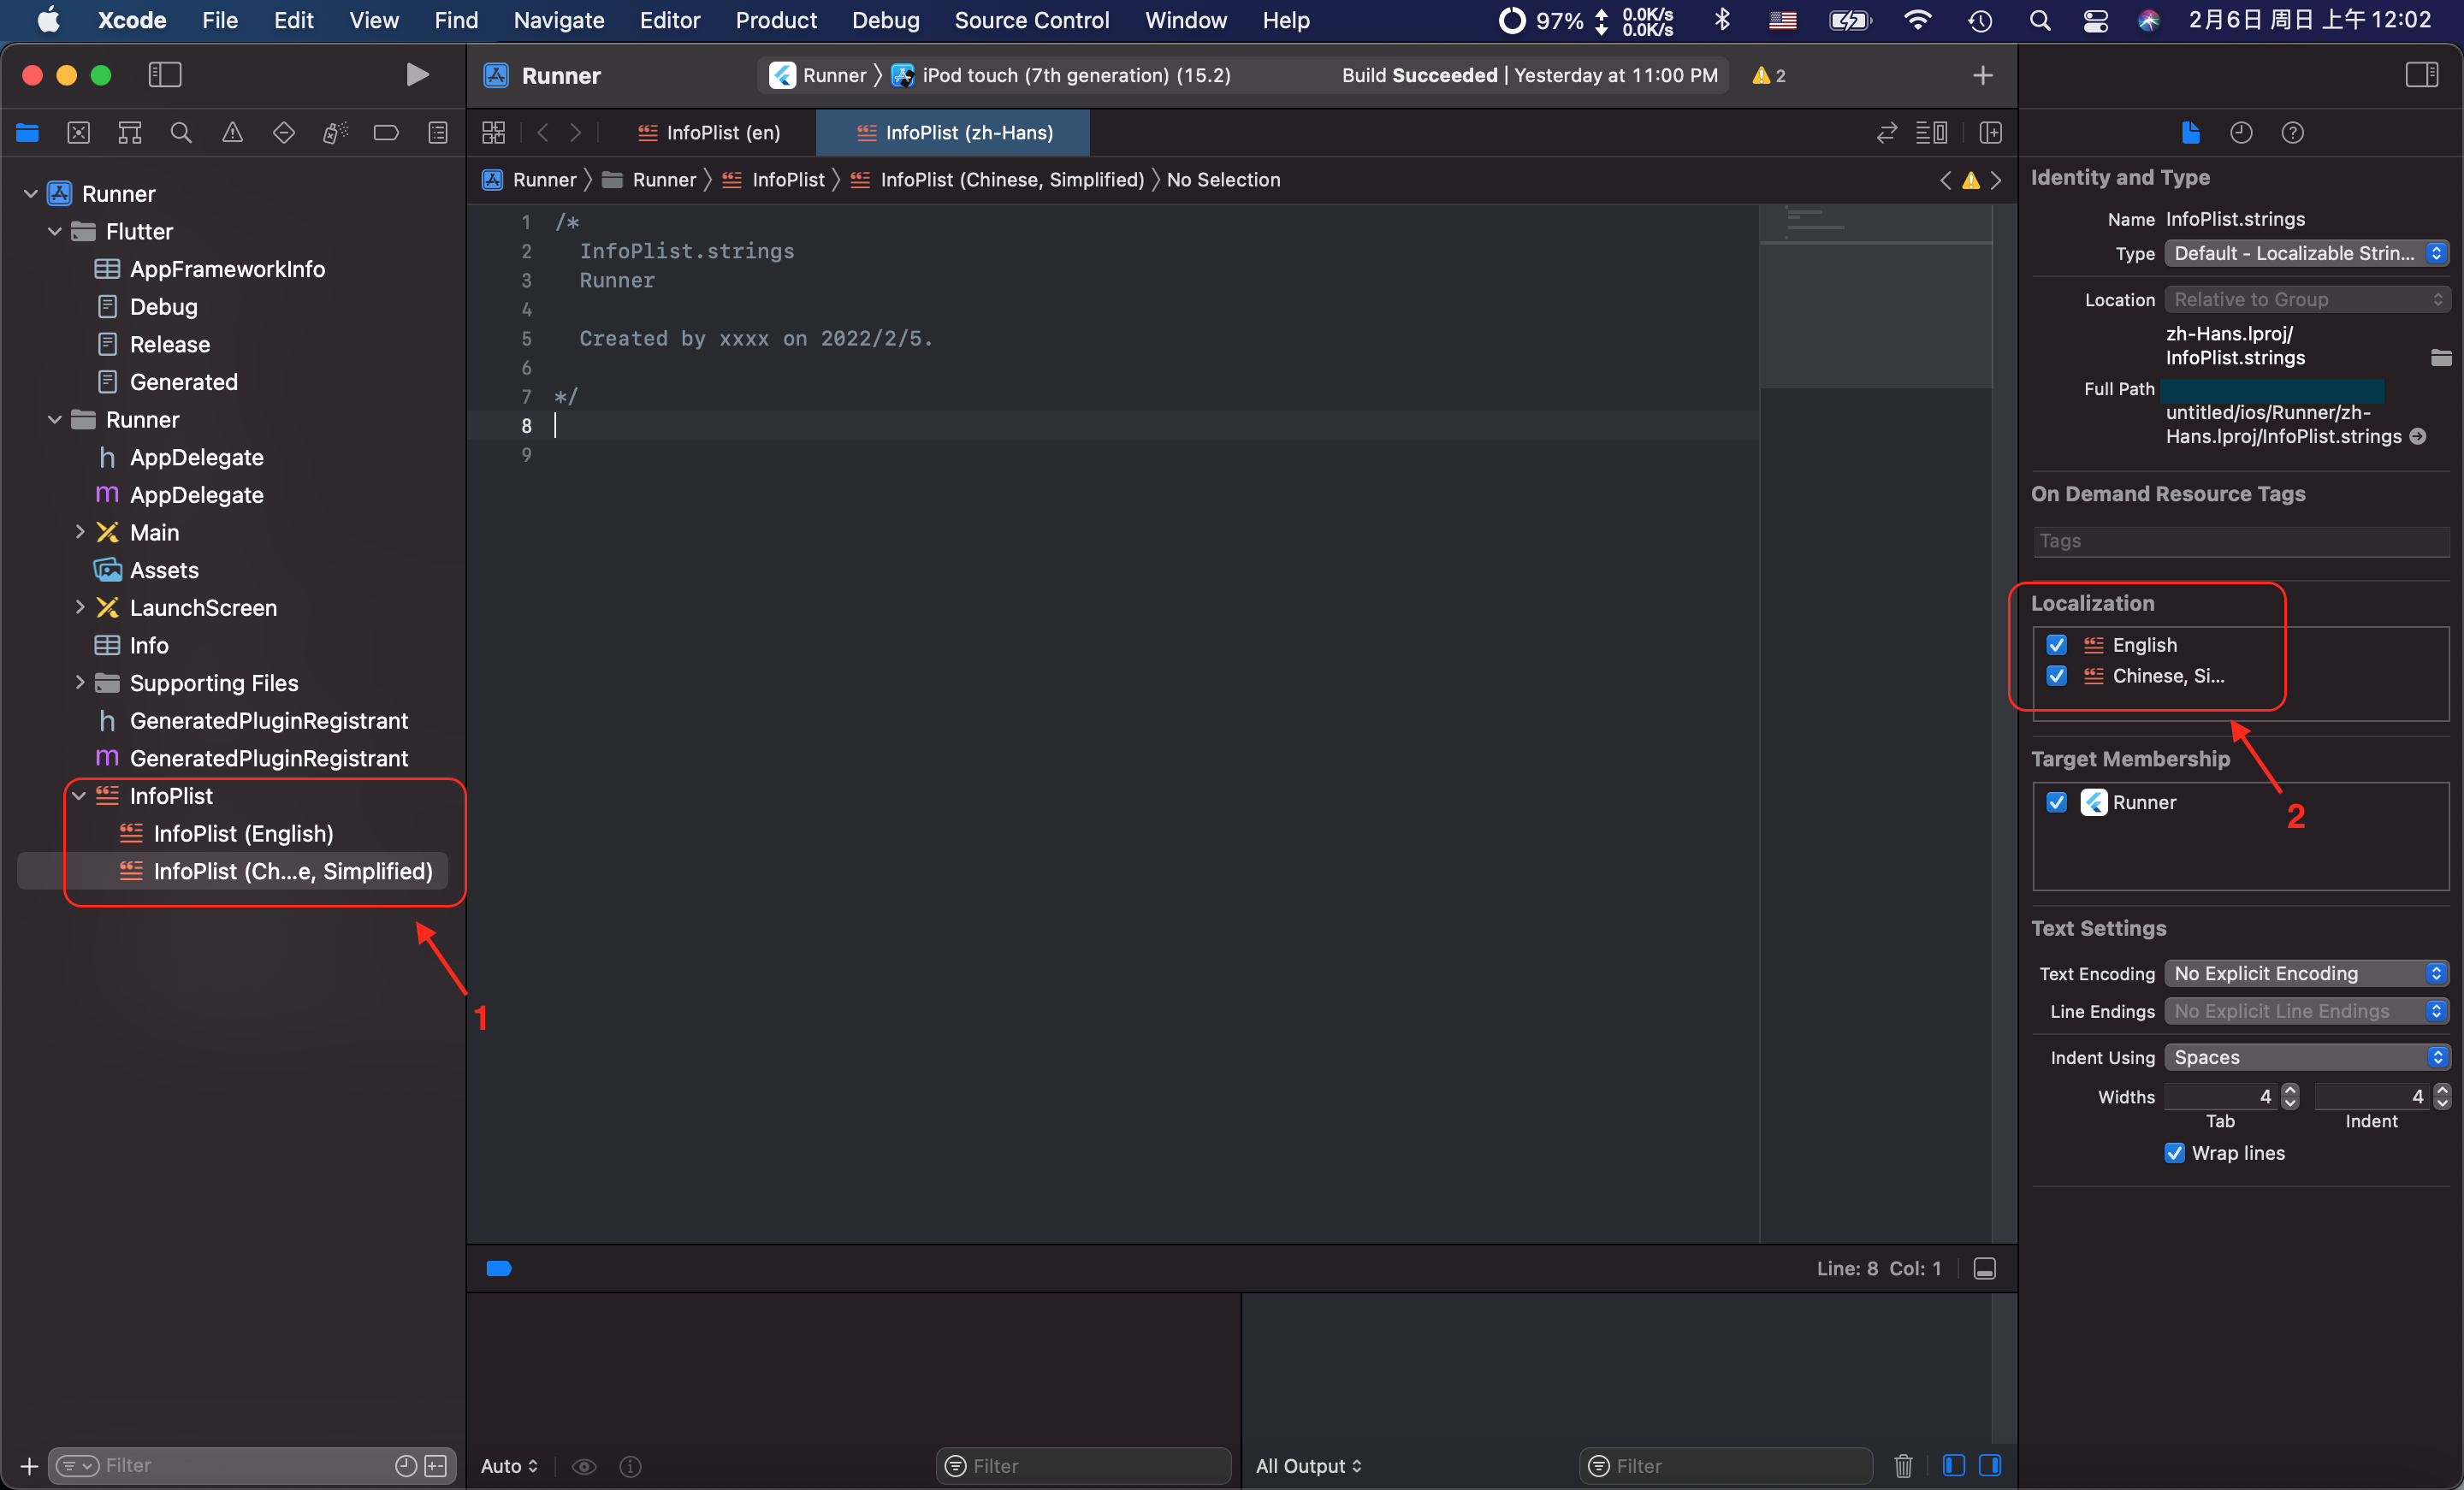This screenshot has height=1490, width=2464.
Task: Open the Text Encoding dropdown
Action: pyautogui.click(x=2307, y=973)
